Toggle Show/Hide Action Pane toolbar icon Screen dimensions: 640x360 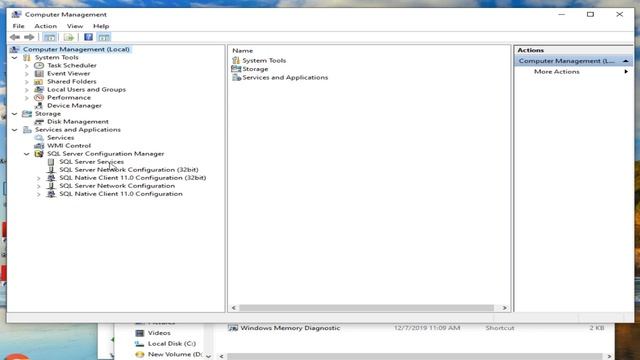(x=104, y=37)
